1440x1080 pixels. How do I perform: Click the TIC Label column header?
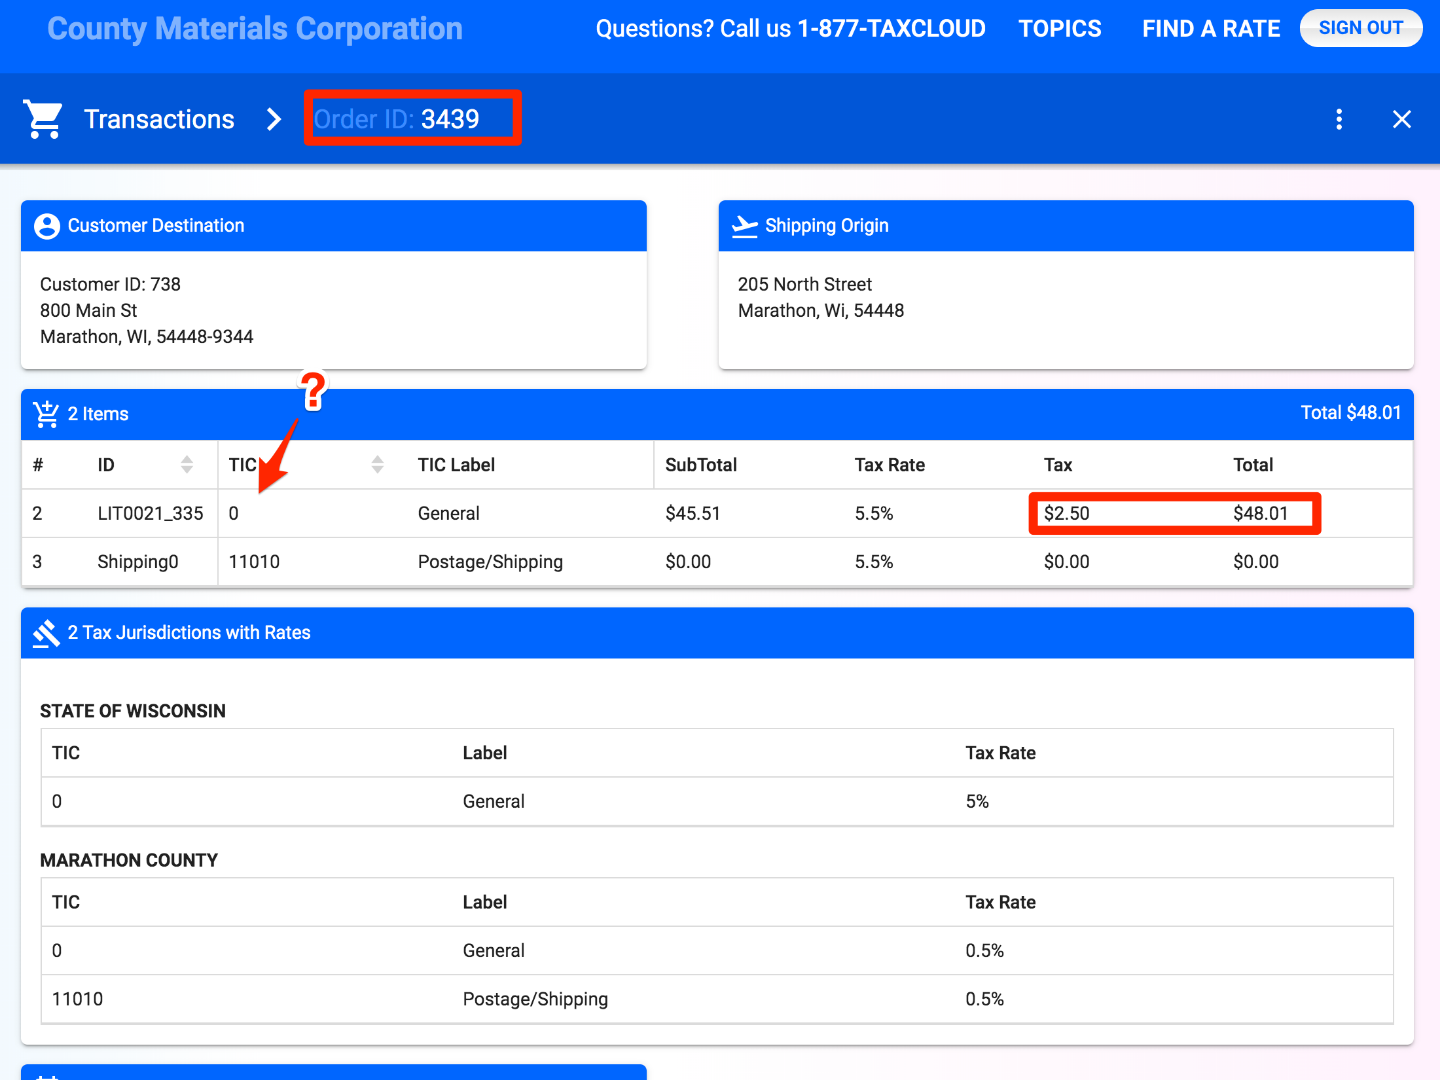(456, 465)
